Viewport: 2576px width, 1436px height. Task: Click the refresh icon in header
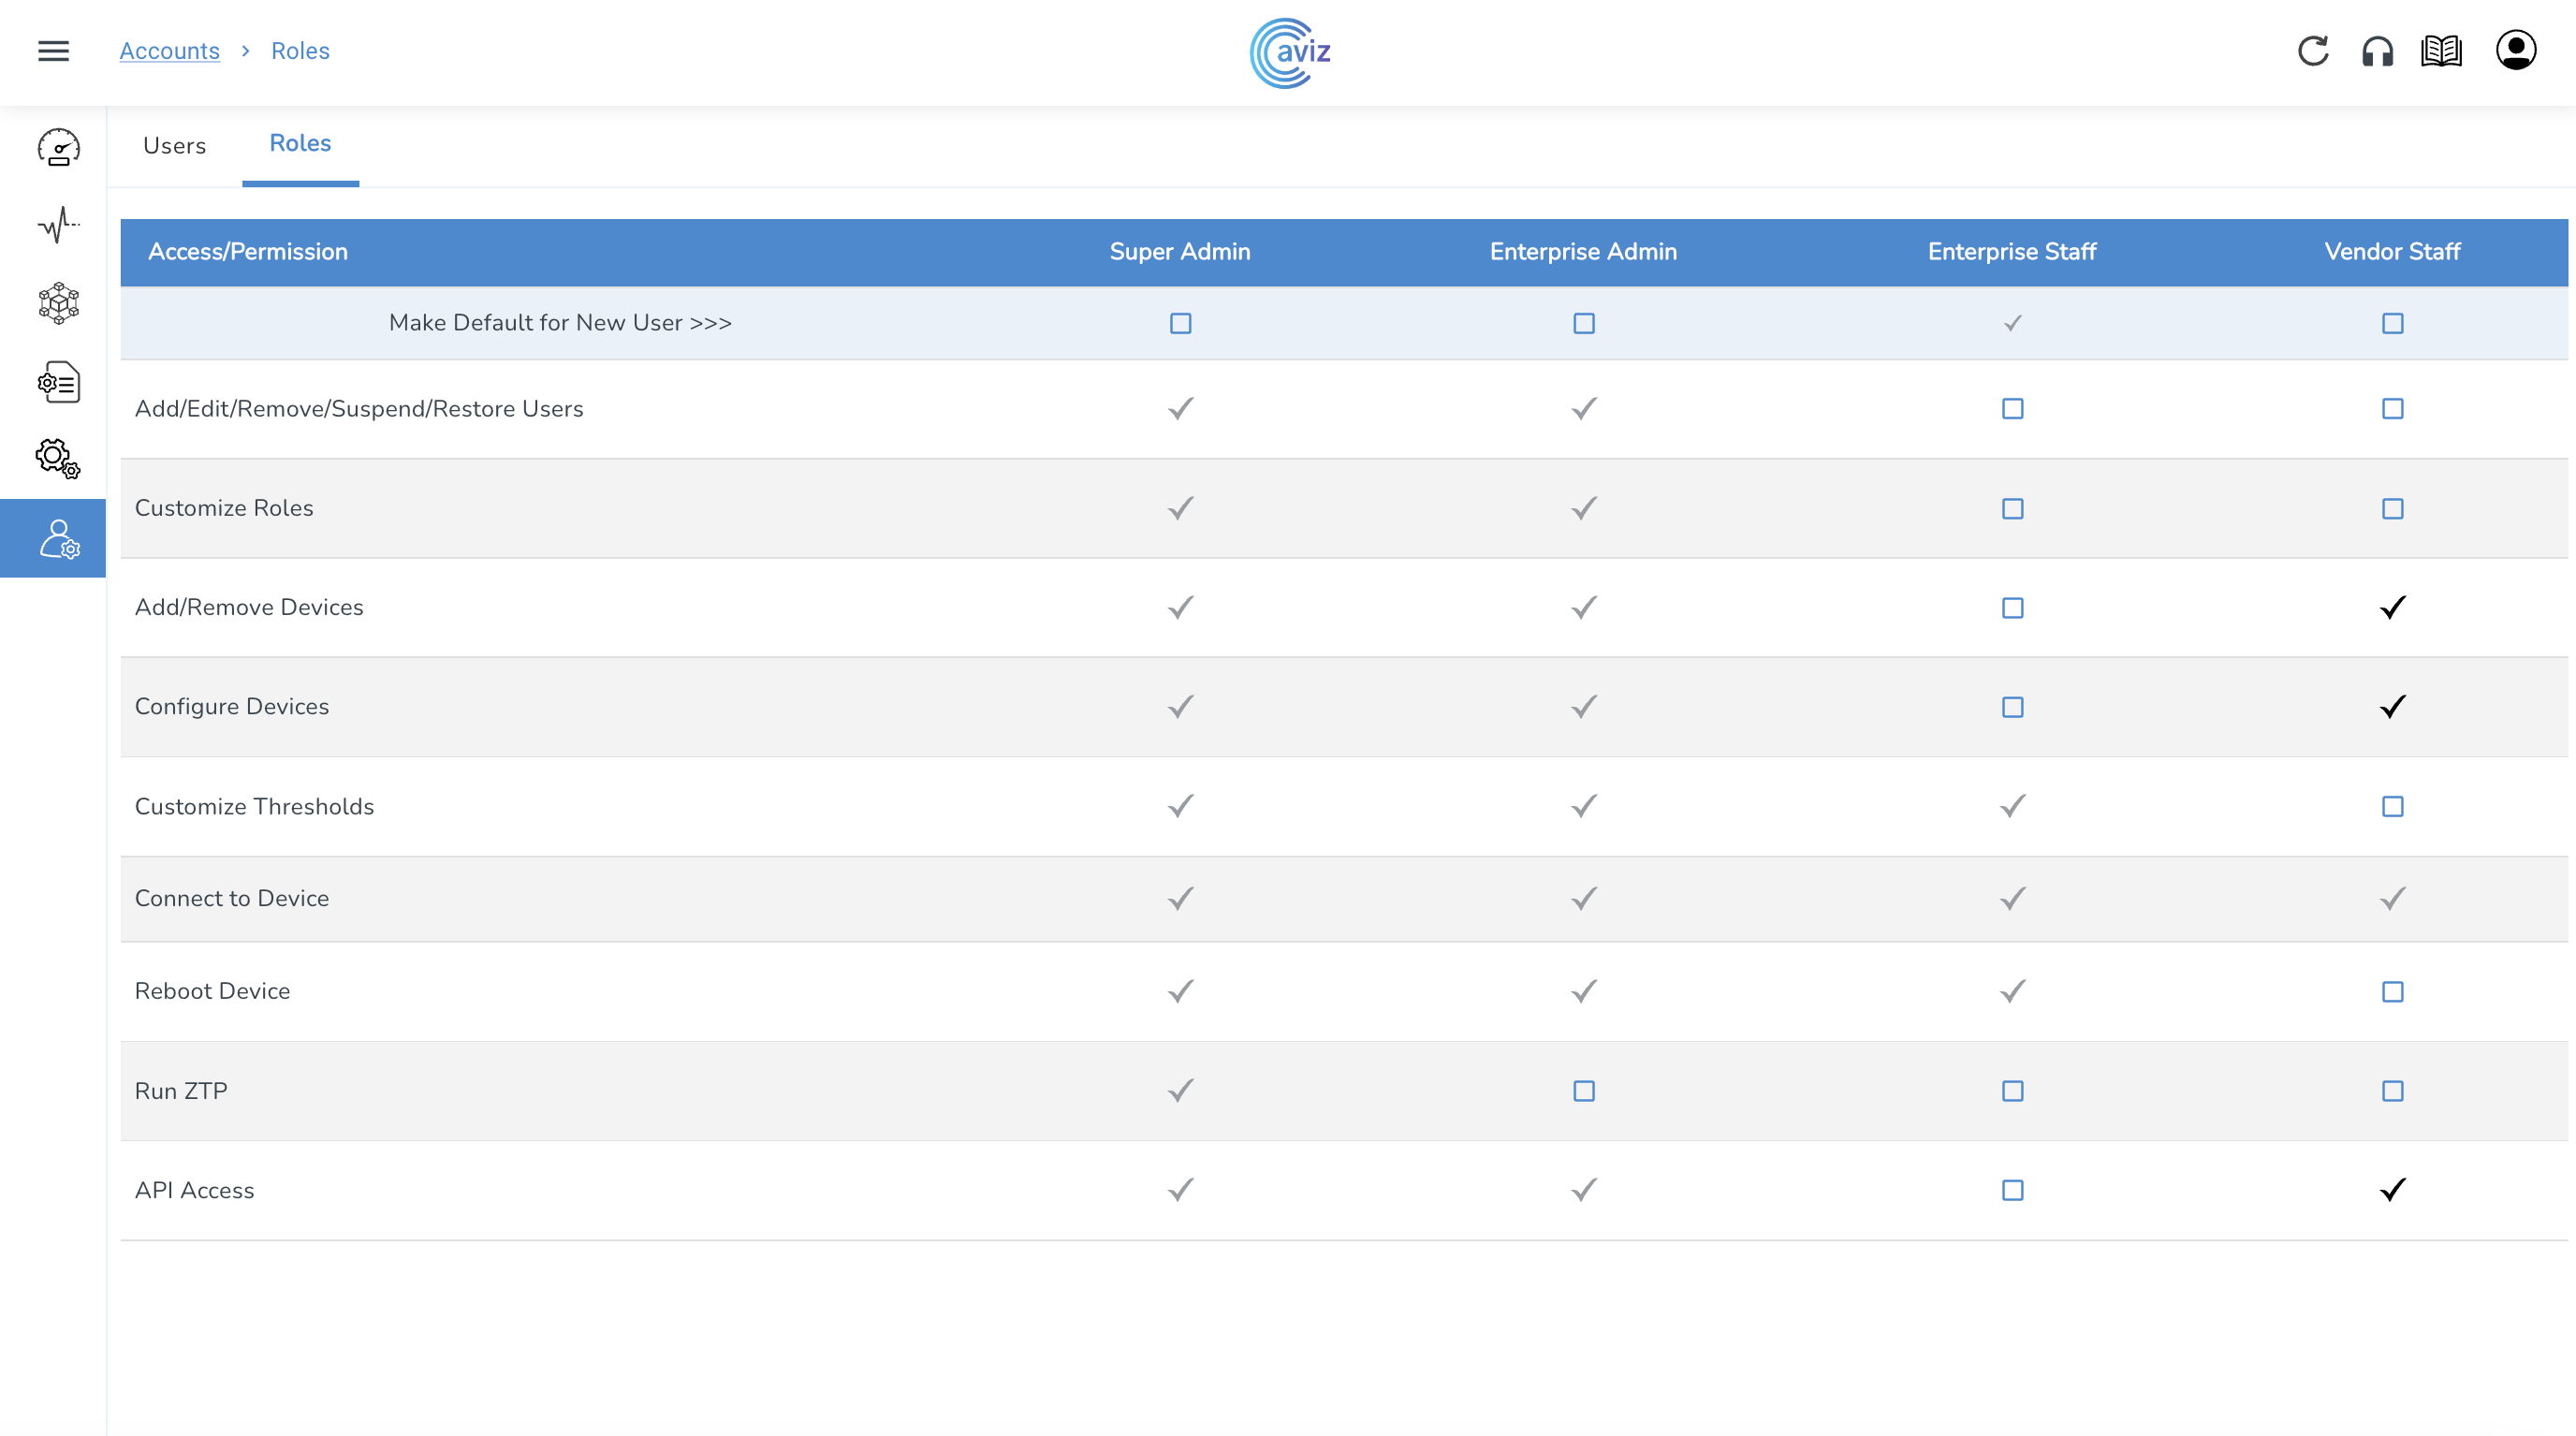pos(2313,51)
